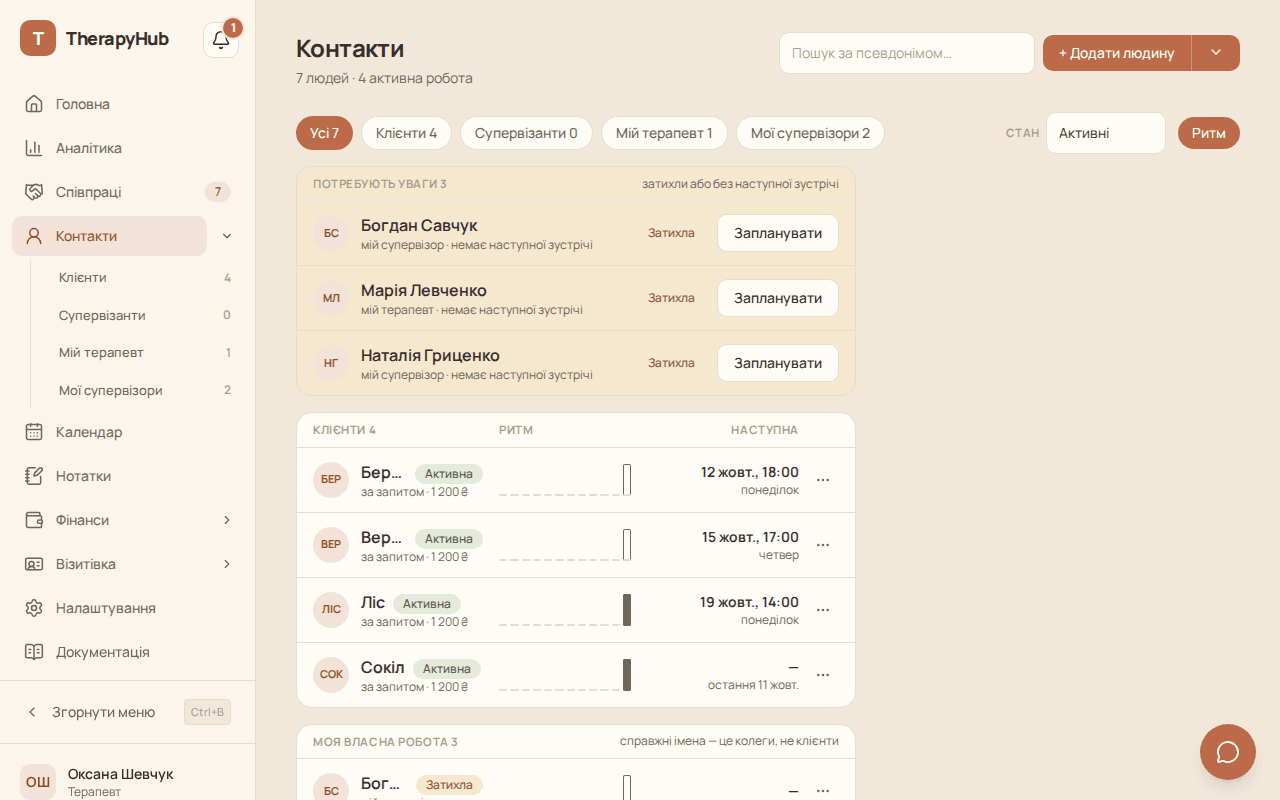Click the ЛІС avatar in clients list

coord(331,610)
